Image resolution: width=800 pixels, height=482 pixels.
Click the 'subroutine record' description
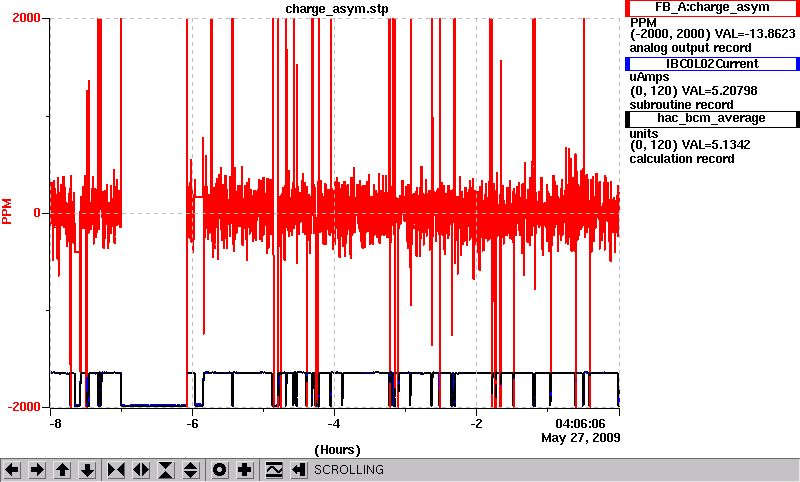pos(681,105)
